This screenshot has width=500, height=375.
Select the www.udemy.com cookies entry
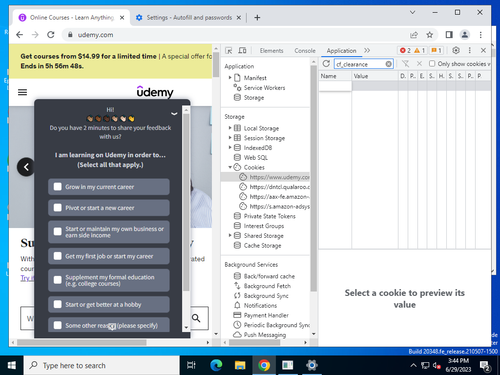tap(275, 177)
